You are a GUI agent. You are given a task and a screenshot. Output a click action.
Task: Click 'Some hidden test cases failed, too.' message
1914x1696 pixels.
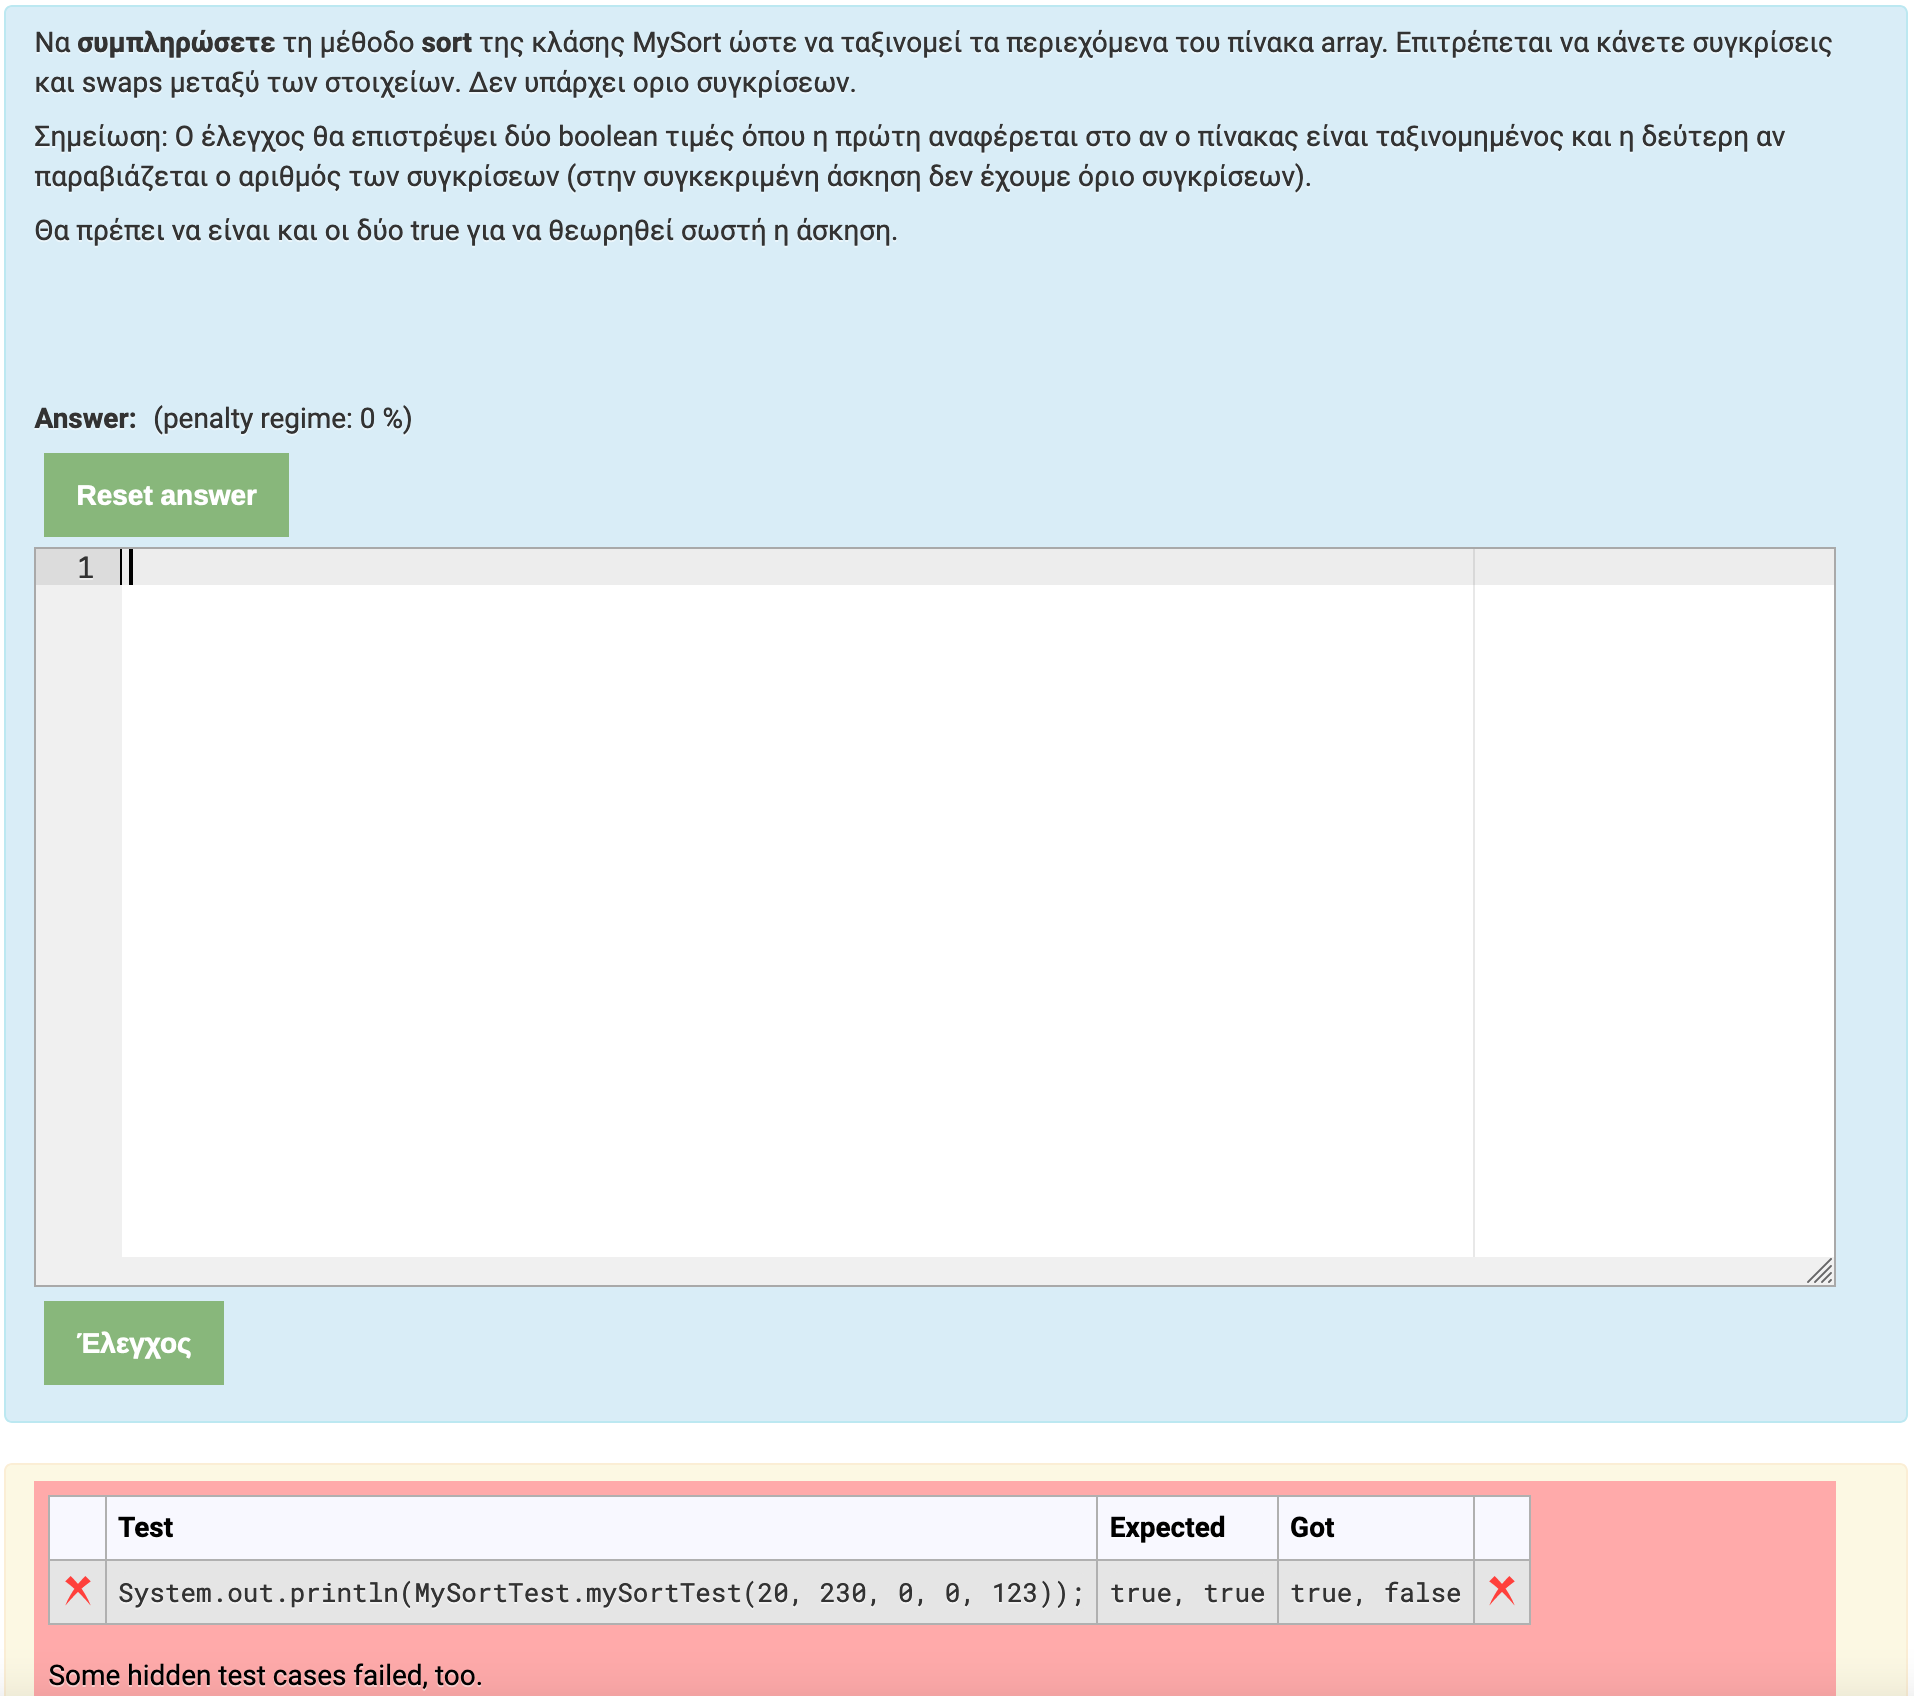[265, 1675]
